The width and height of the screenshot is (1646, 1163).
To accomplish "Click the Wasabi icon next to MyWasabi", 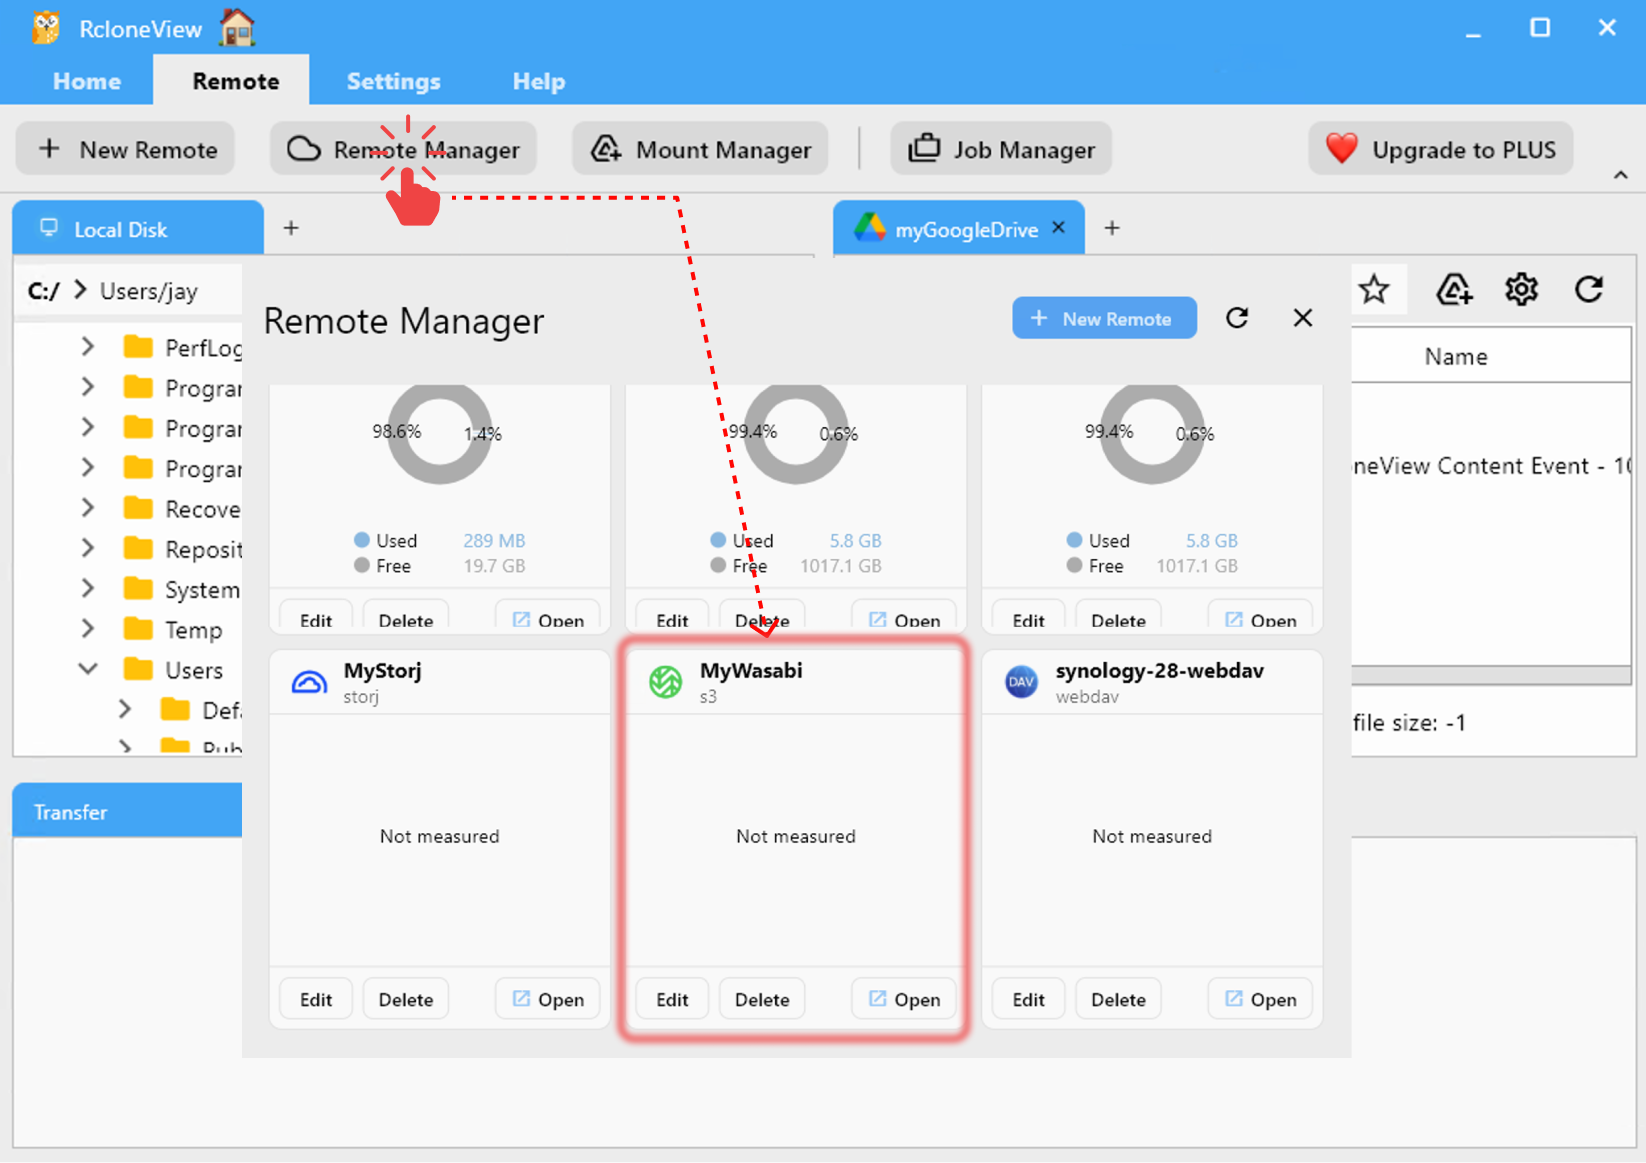I will [x=664, y=682].
